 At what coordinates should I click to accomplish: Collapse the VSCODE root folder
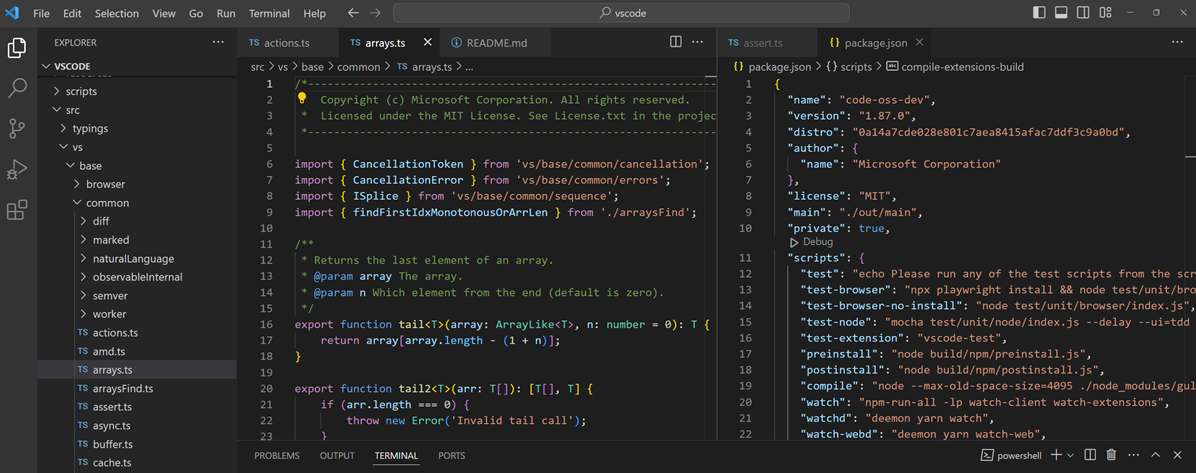[x=47, y=66]
